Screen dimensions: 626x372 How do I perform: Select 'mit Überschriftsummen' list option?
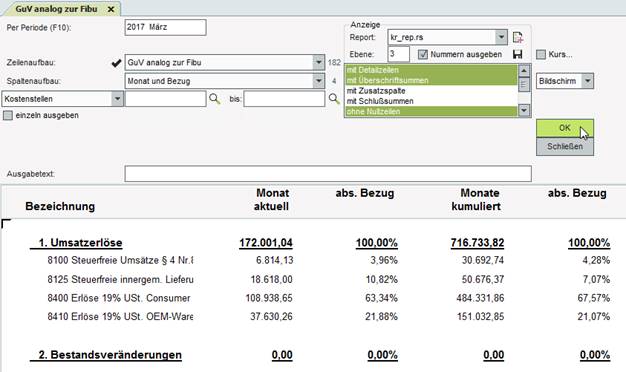pos(432,80)
